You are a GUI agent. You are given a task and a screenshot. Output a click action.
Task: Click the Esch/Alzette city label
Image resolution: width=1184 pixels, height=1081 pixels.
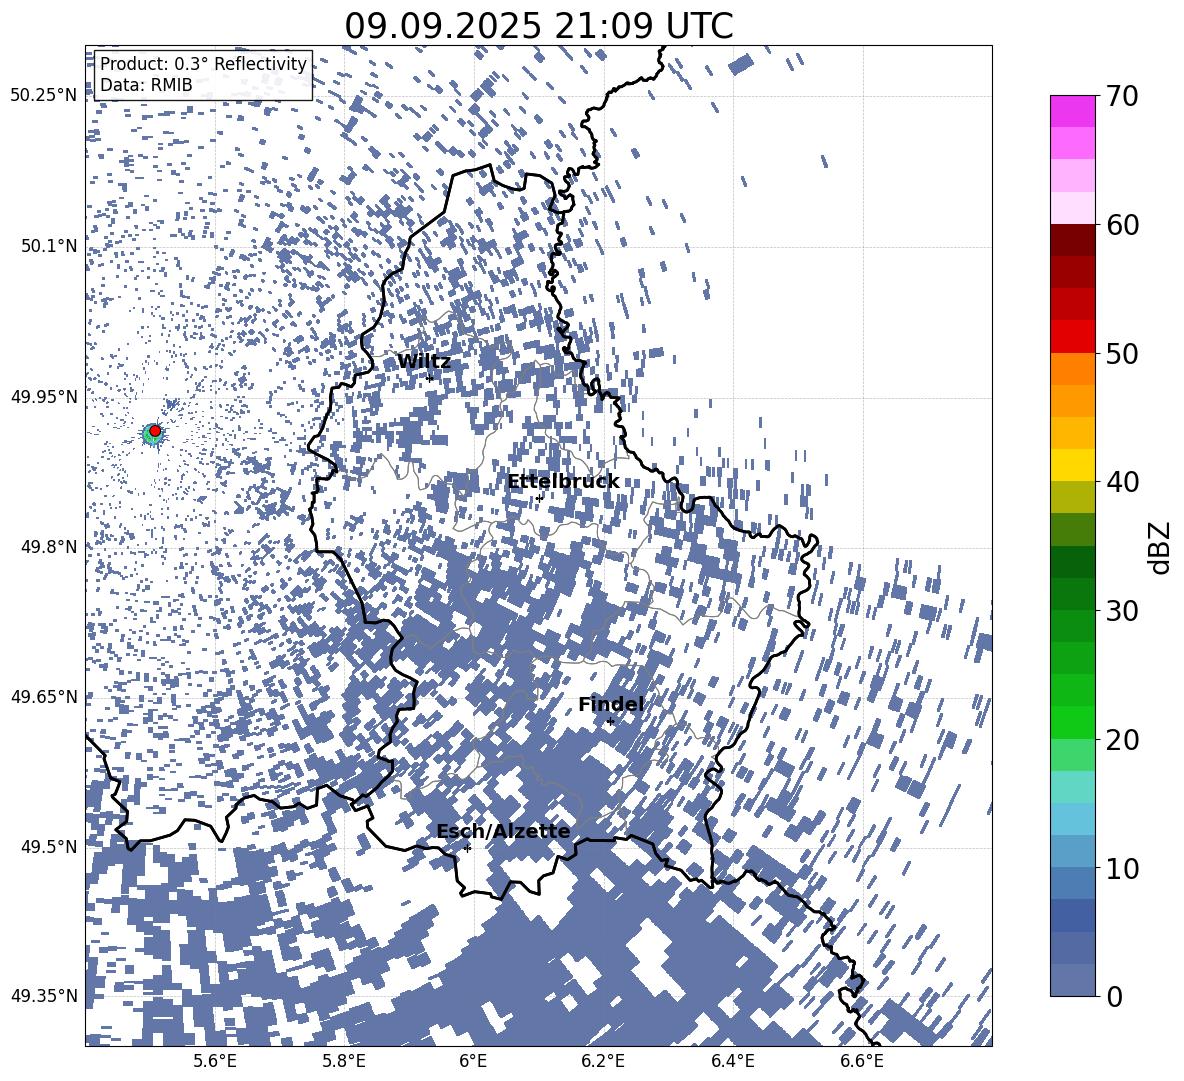503,831
